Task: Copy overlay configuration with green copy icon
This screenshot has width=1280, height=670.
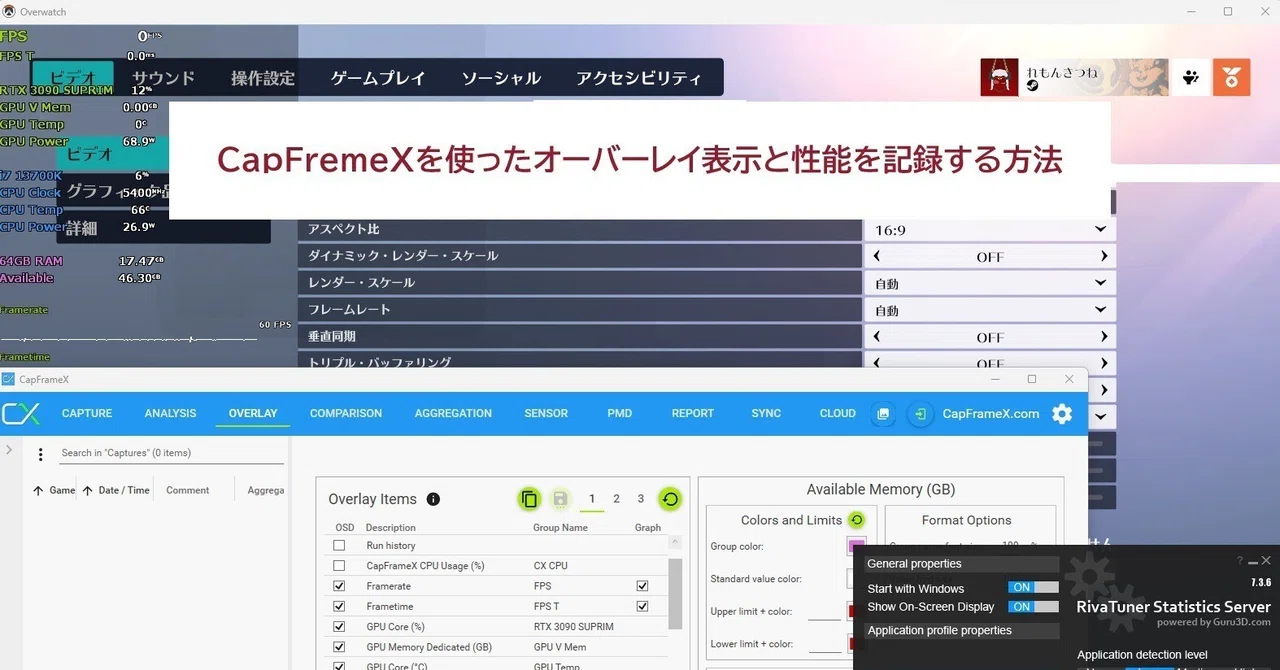Action: coord(530,499)
